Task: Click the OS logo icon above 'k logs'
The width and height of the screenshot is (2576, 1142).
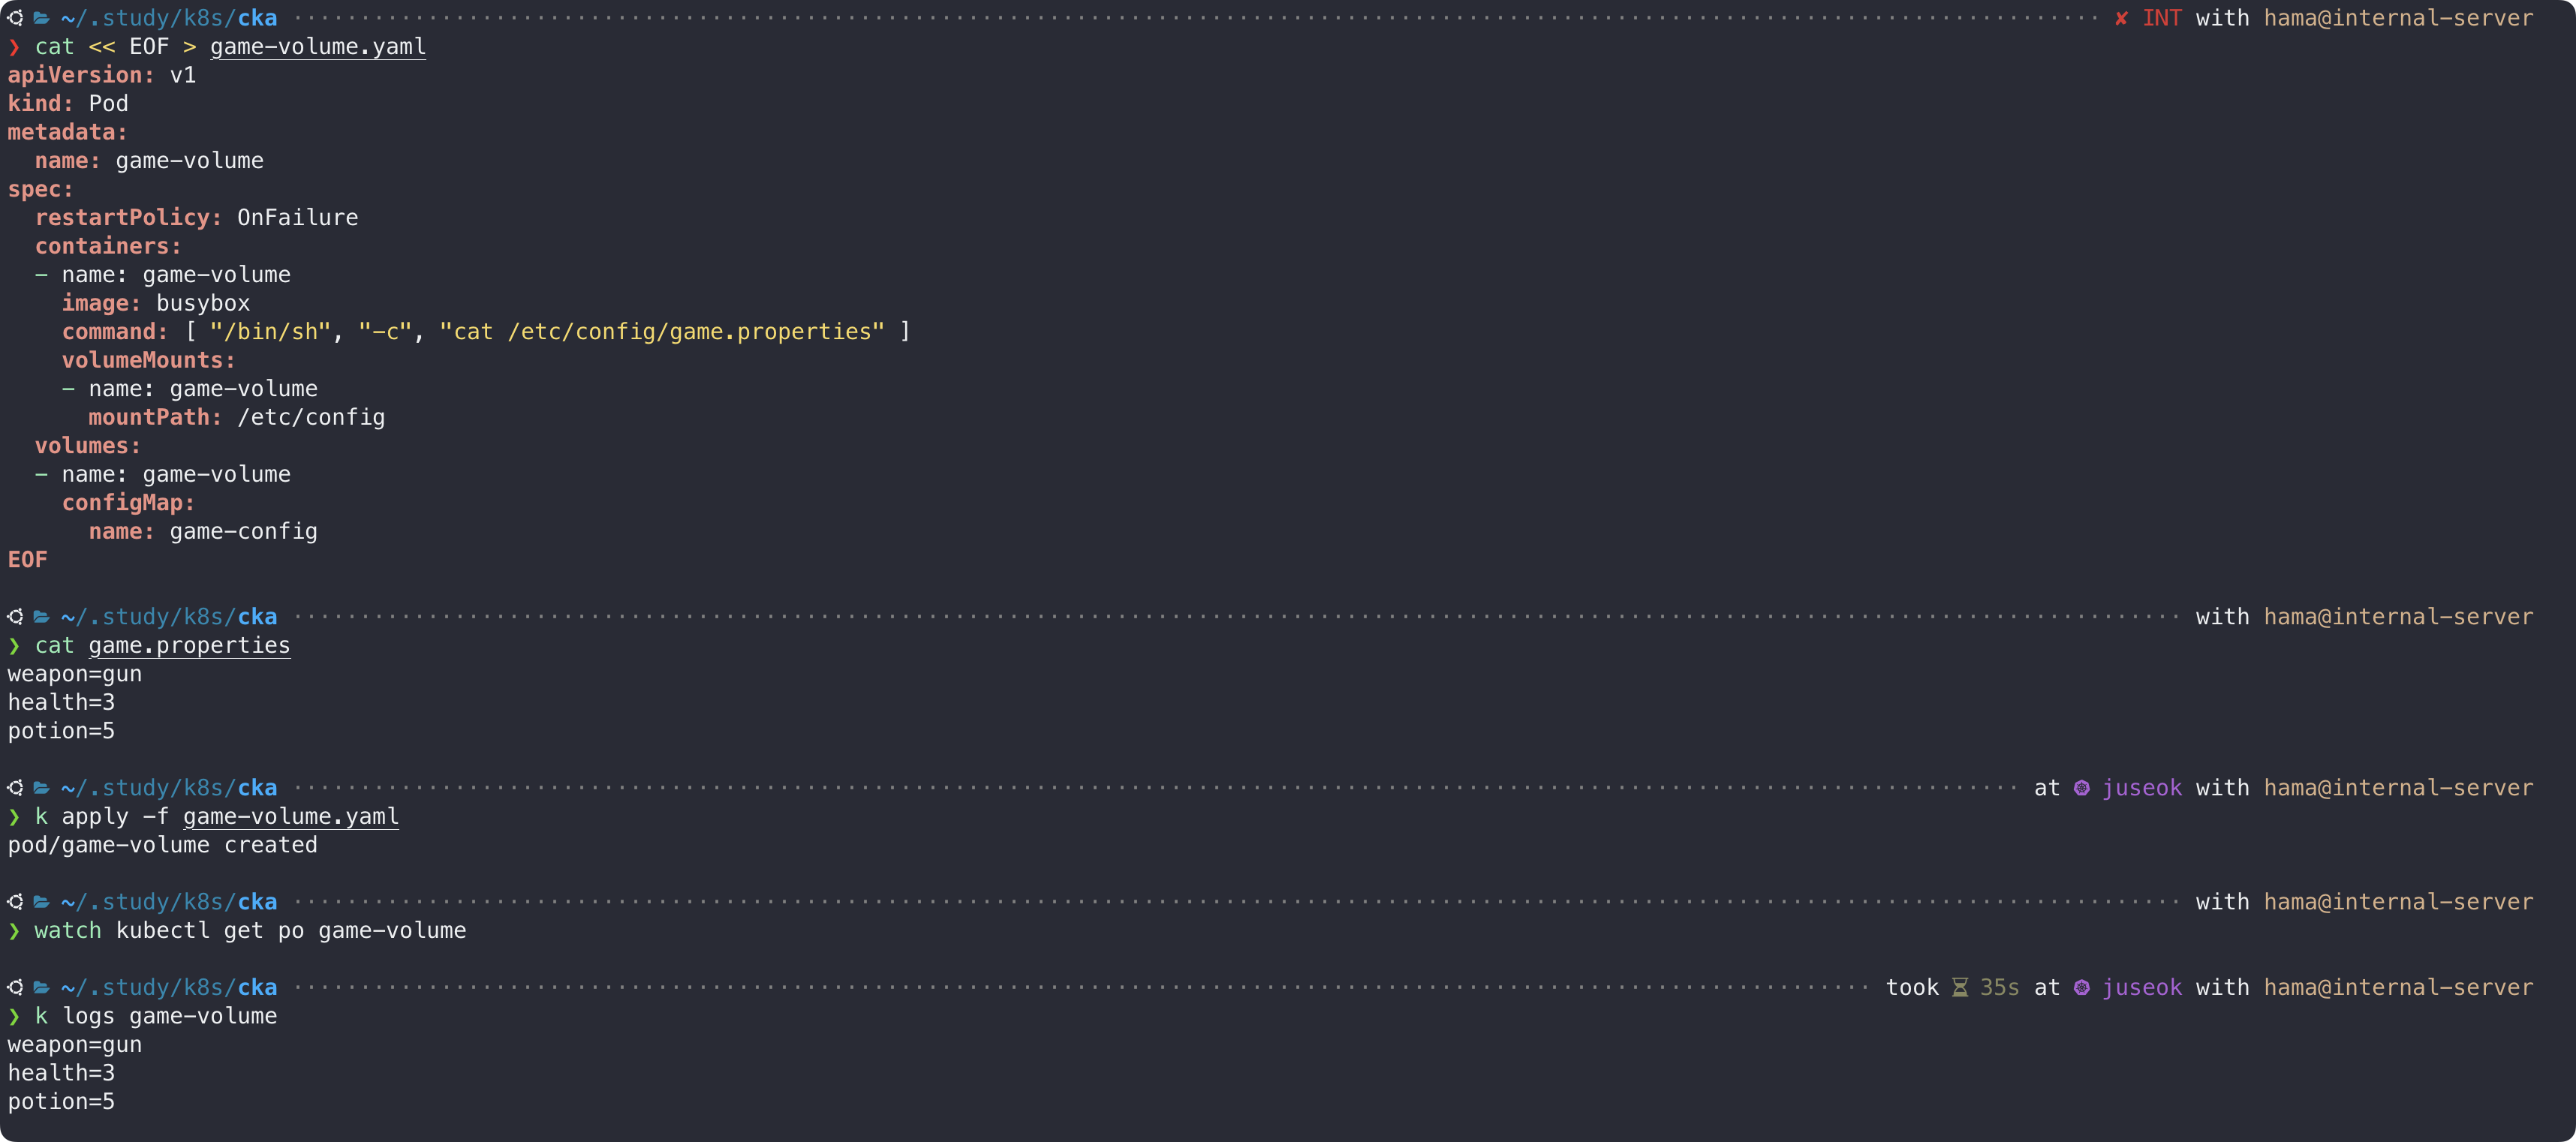Action: point(15,988)
